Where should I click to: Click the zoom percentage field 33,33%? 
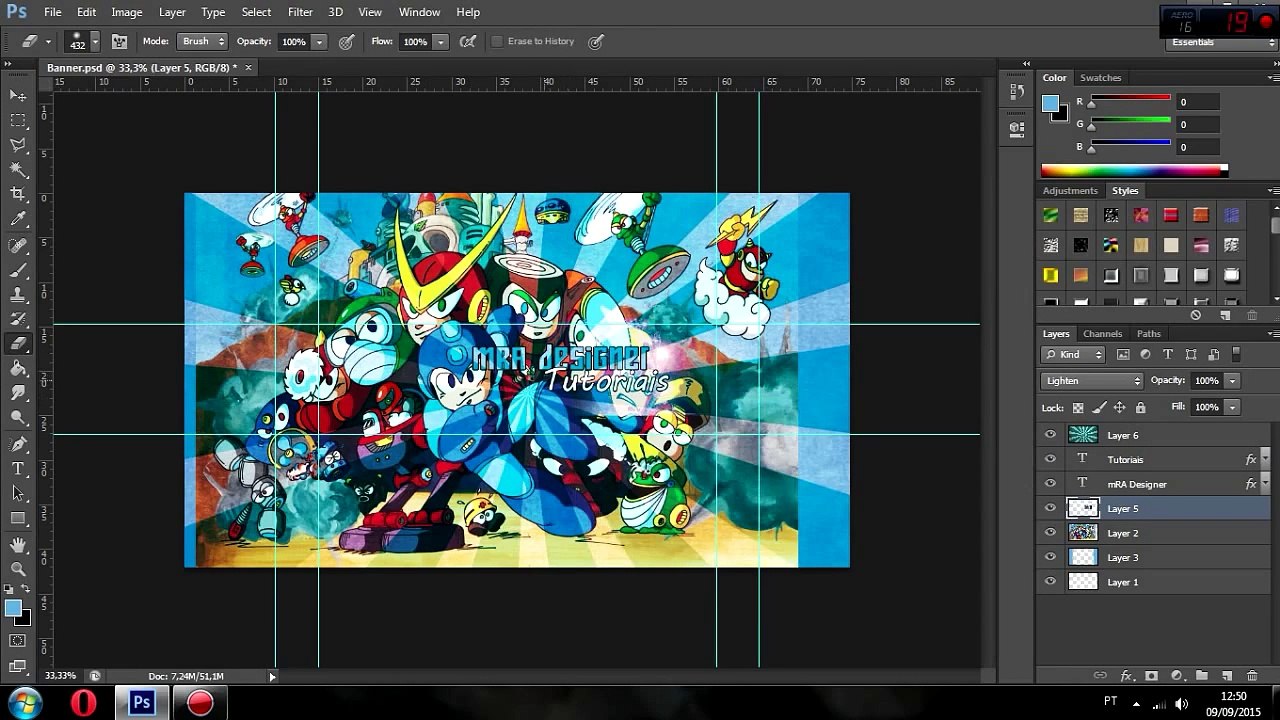(61, 676)
